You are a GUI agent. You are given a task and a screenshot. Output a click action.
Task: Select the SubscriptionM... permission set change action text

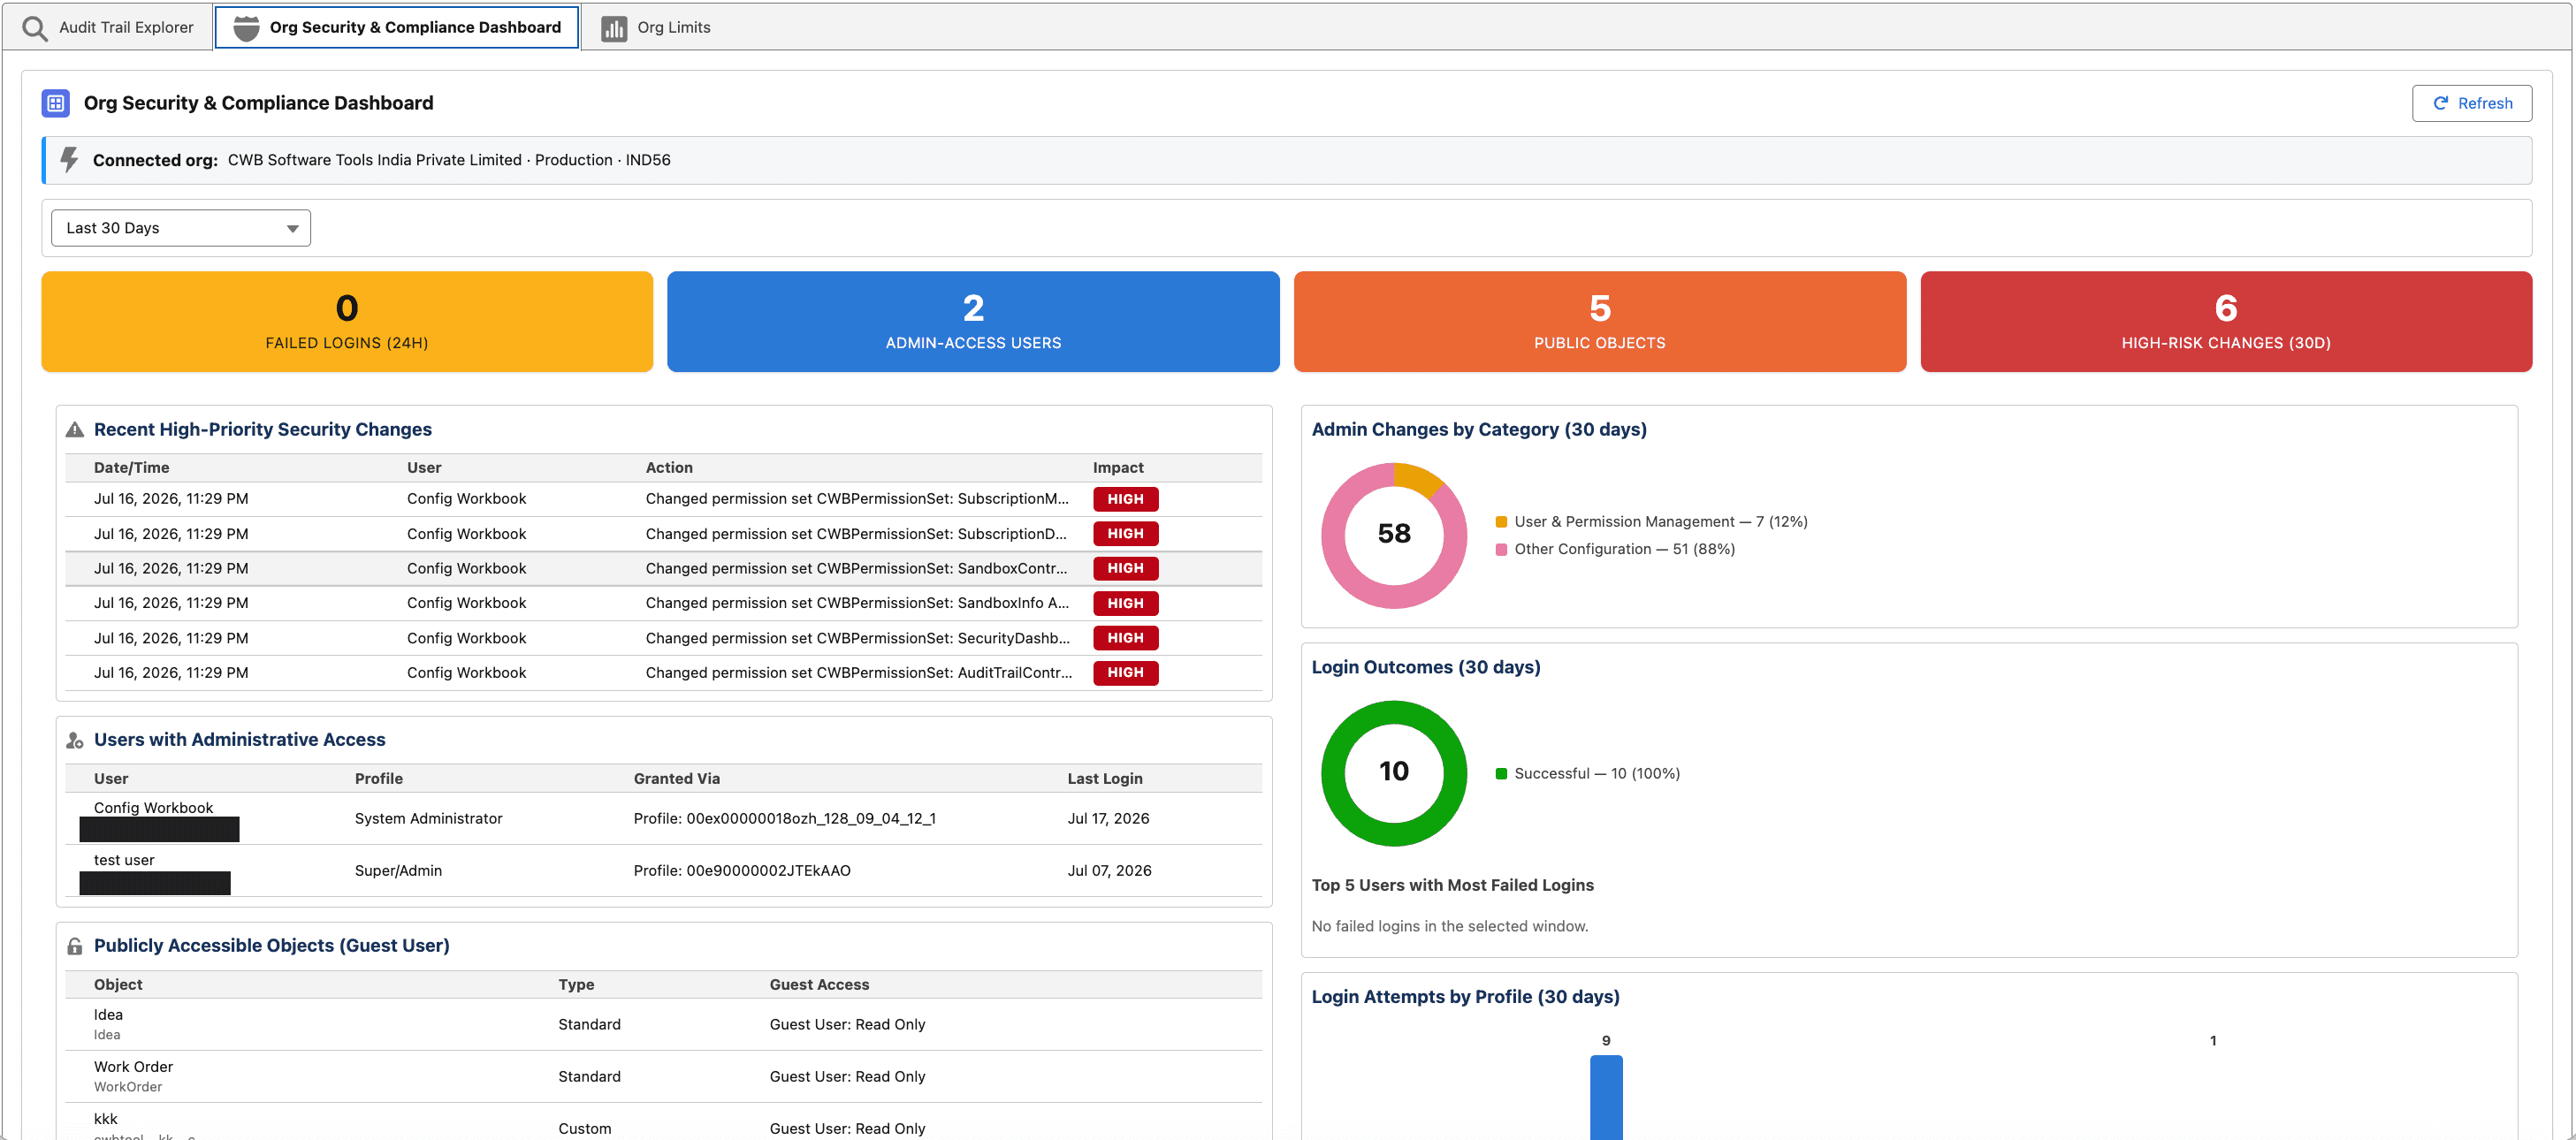tap(857, 499)
